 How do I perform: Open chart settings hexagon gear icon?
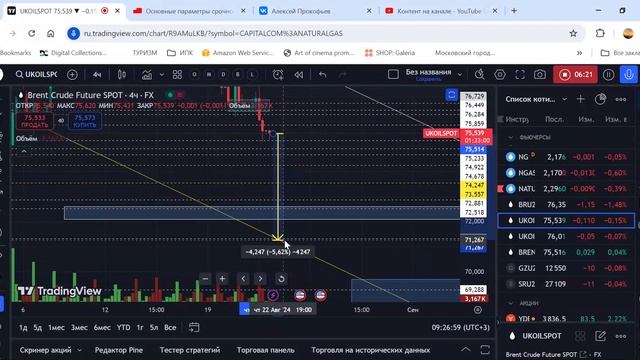pyautogui.click(x=500, y=75)
